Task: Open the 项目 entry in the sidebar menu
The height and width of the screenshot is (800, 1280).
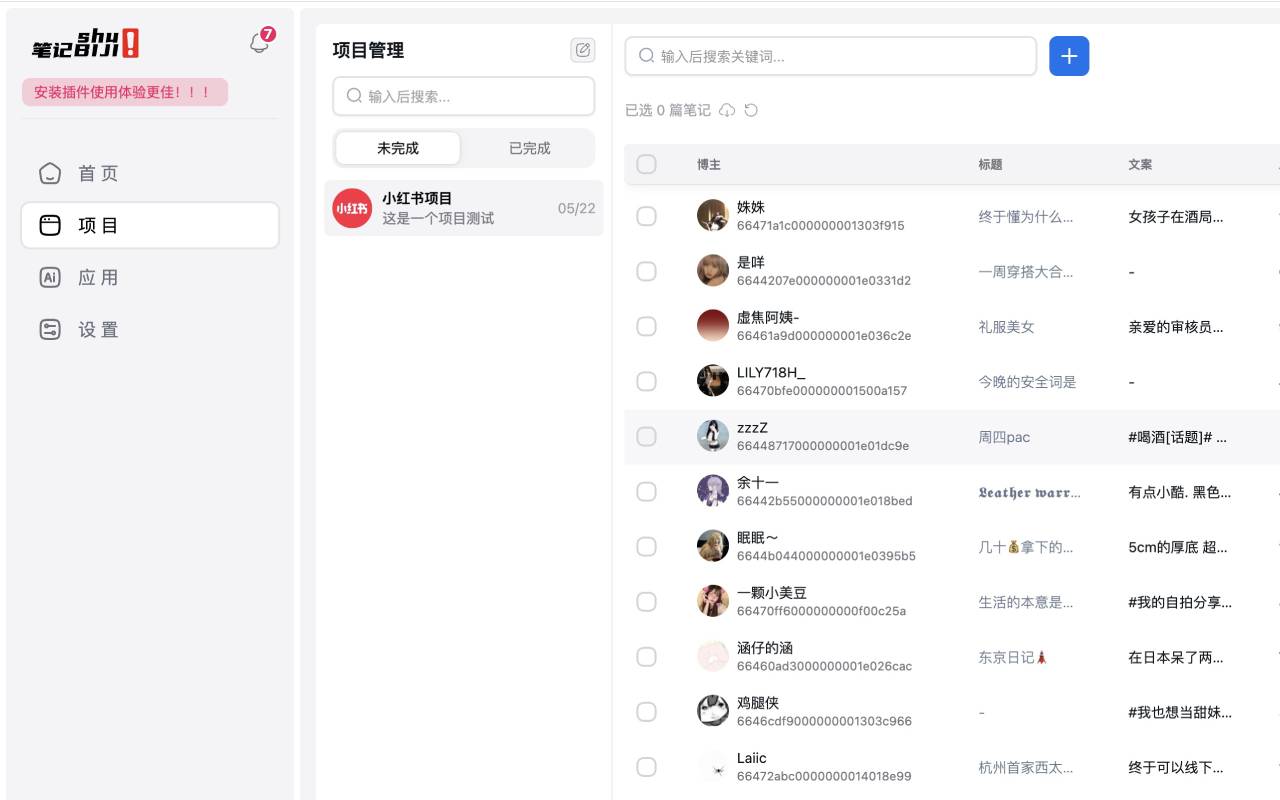Action: coord(98,225)
